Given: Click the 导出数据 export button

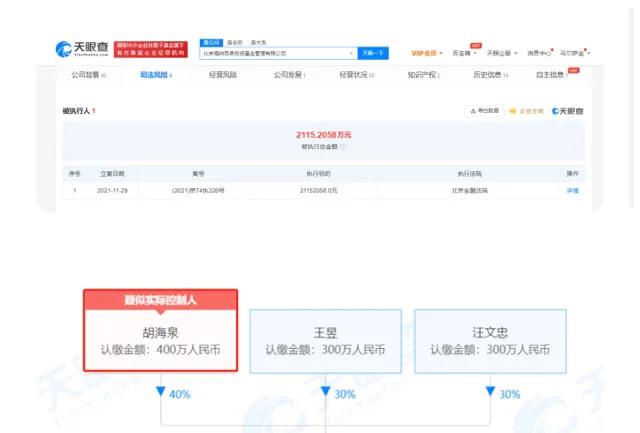Looking at the screenshot, I should [484, 111].
